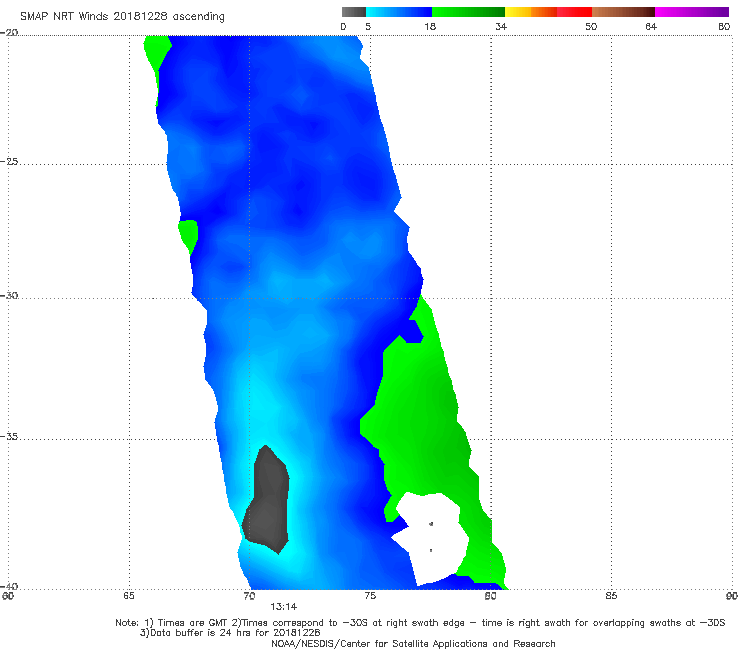Select the brown 50–64 colorbar segment
The image size is (740, 650).
pos(623,12)
